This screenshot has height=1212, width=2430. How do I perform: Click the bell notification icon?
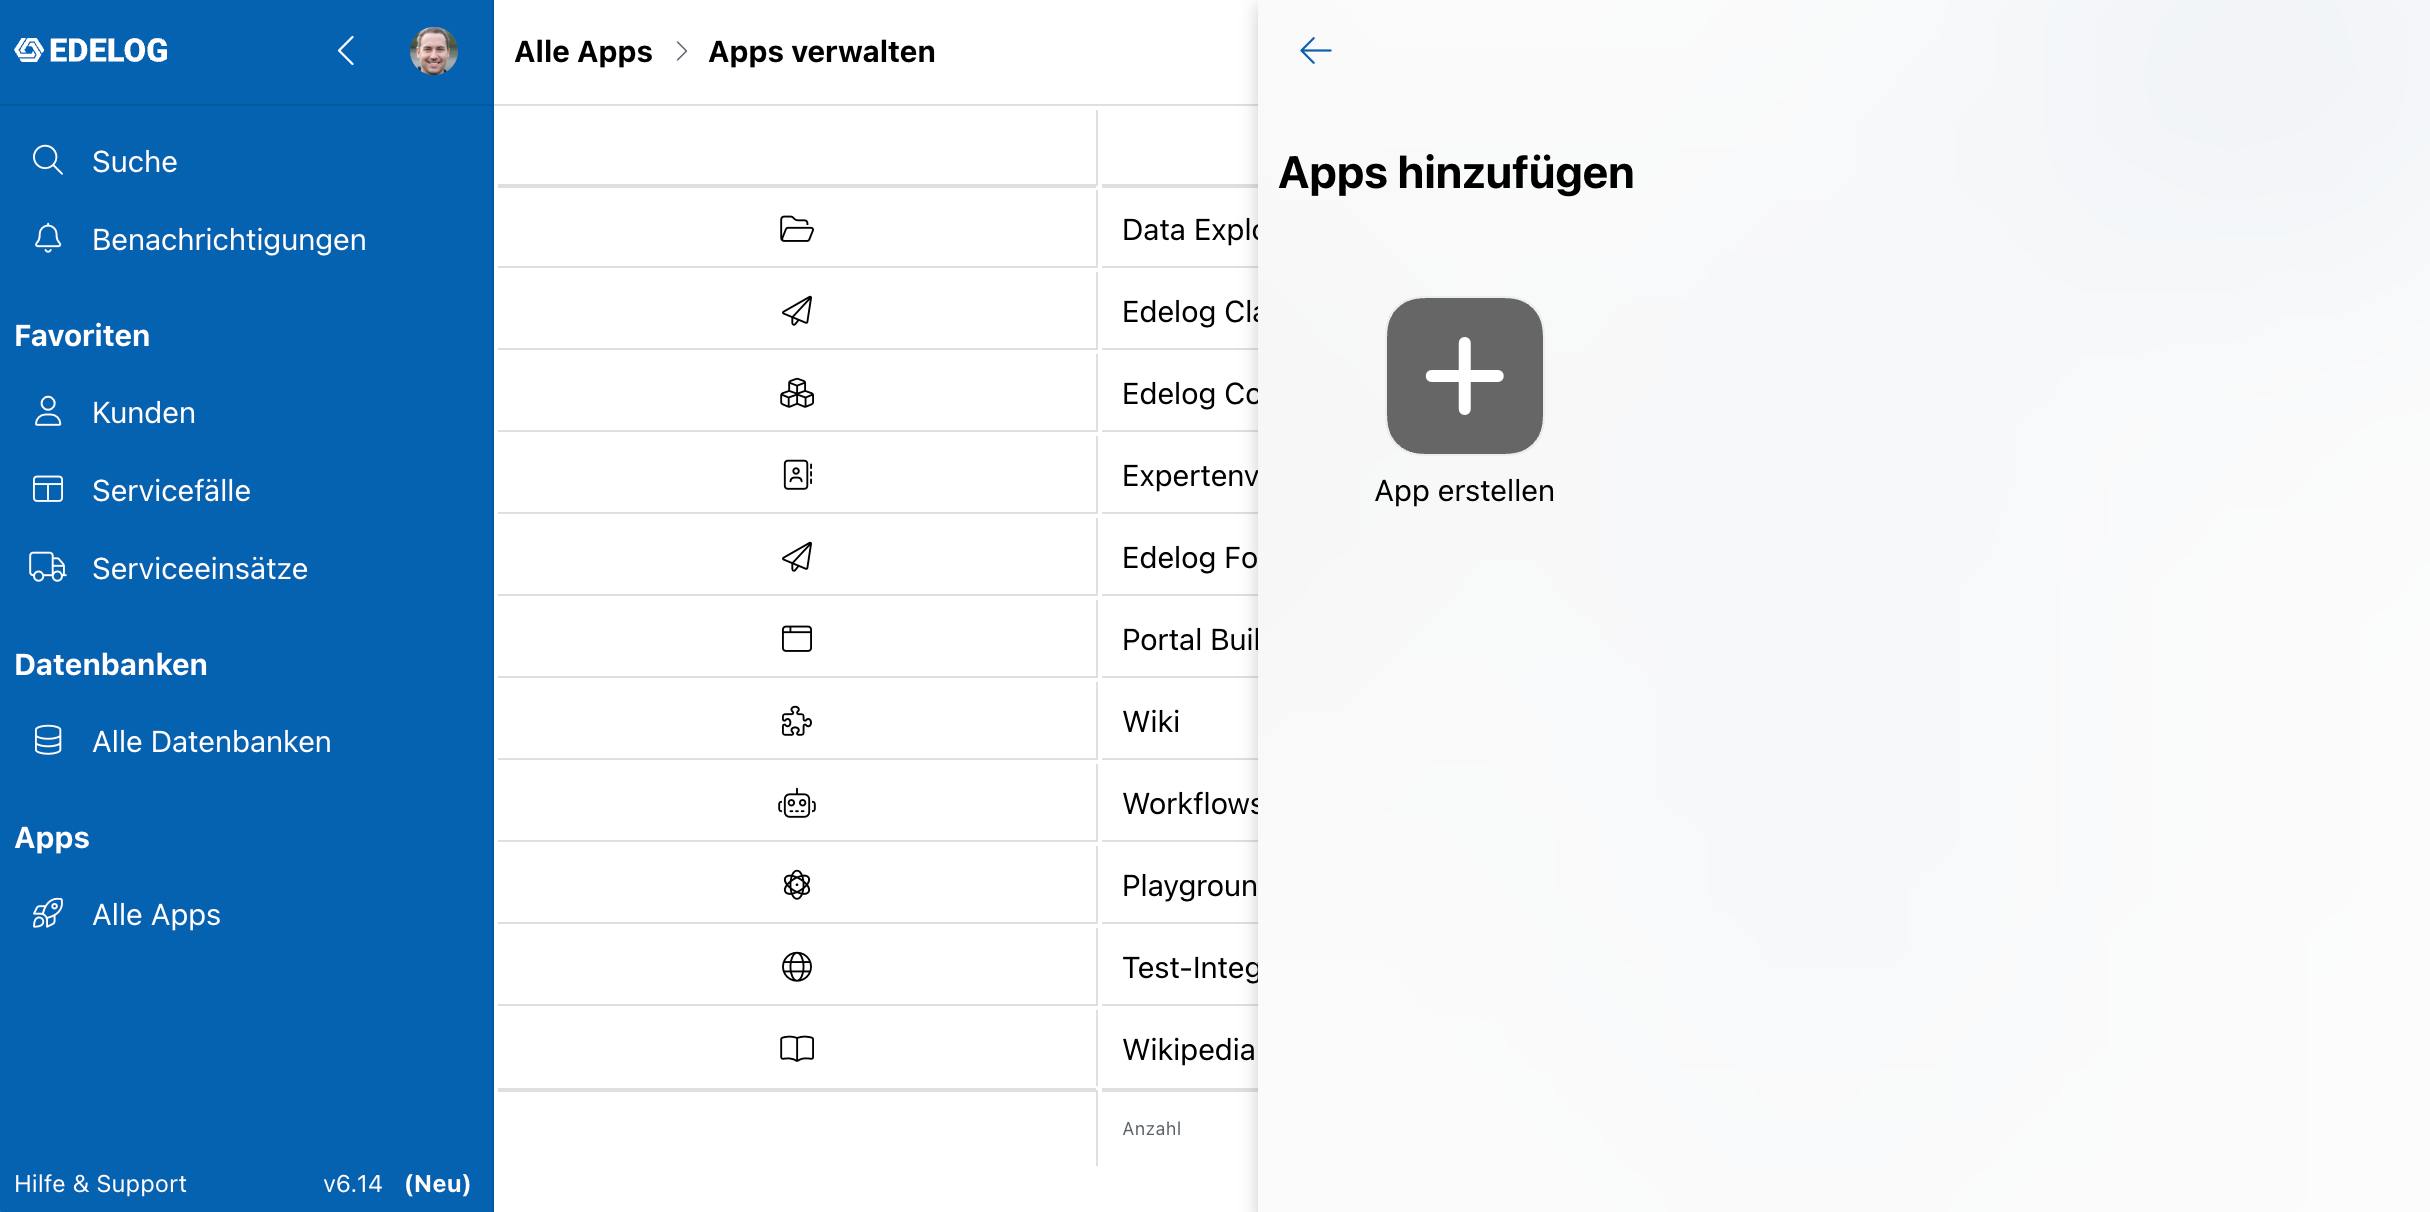pos(48,239)
